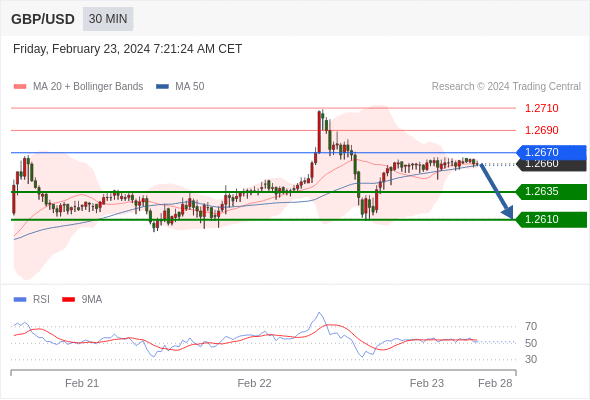Toggle the MA 50 legend label
This screenshot has height=400, width=590.
click(190, 87)
